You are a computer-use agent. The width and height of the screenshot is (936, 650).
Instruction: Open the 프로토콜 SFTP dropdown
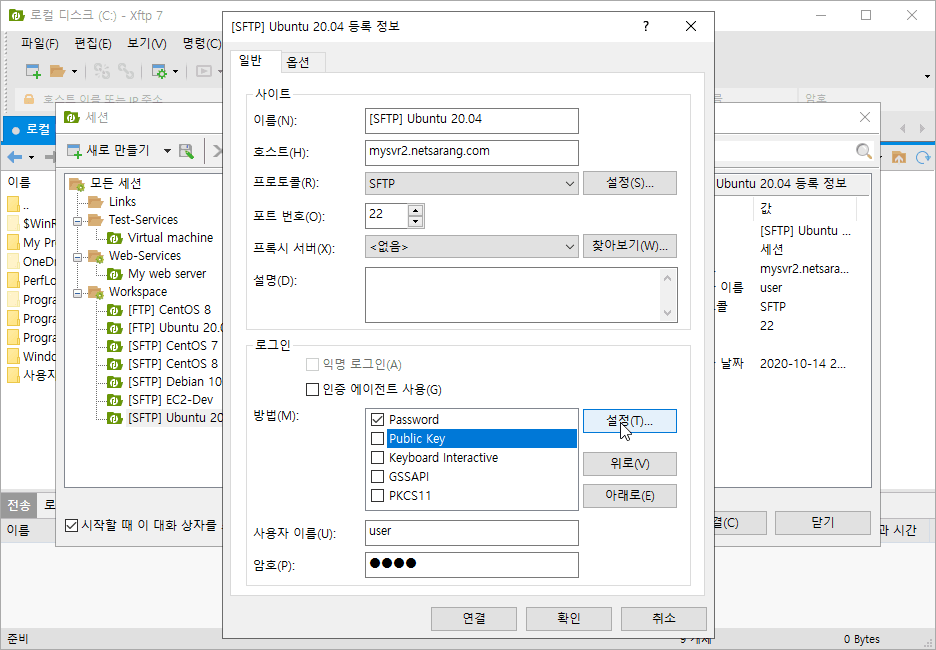(x=472, y=183)
